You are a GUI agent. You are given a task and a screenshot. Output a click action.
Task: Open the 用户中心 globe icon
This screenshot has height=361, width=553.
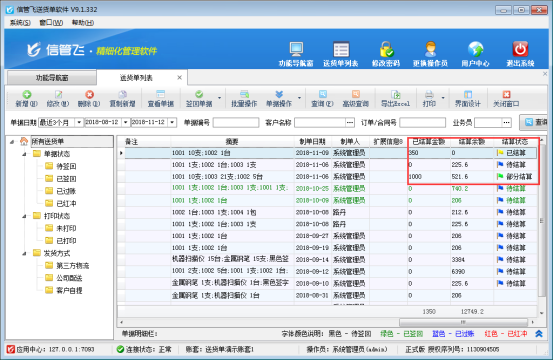tap(475, 49)
